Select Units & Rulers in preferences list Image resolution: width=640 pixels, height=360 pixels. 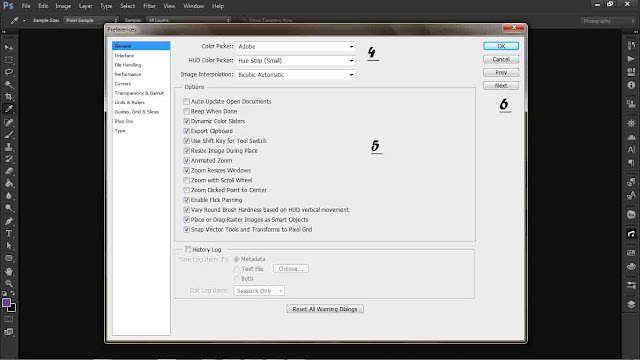click(x=129, y=102)
